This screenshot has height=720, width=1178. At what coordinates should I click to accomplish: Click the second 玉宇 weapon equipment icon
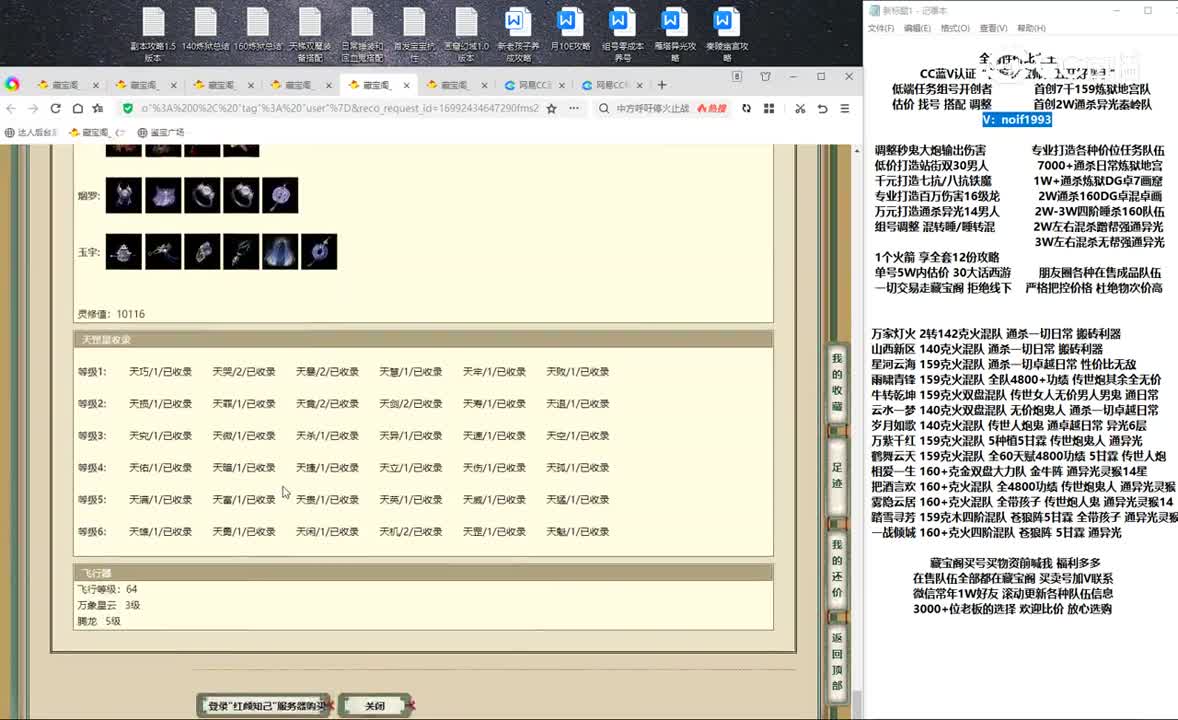pyautogui.click(x=163, y=251)
